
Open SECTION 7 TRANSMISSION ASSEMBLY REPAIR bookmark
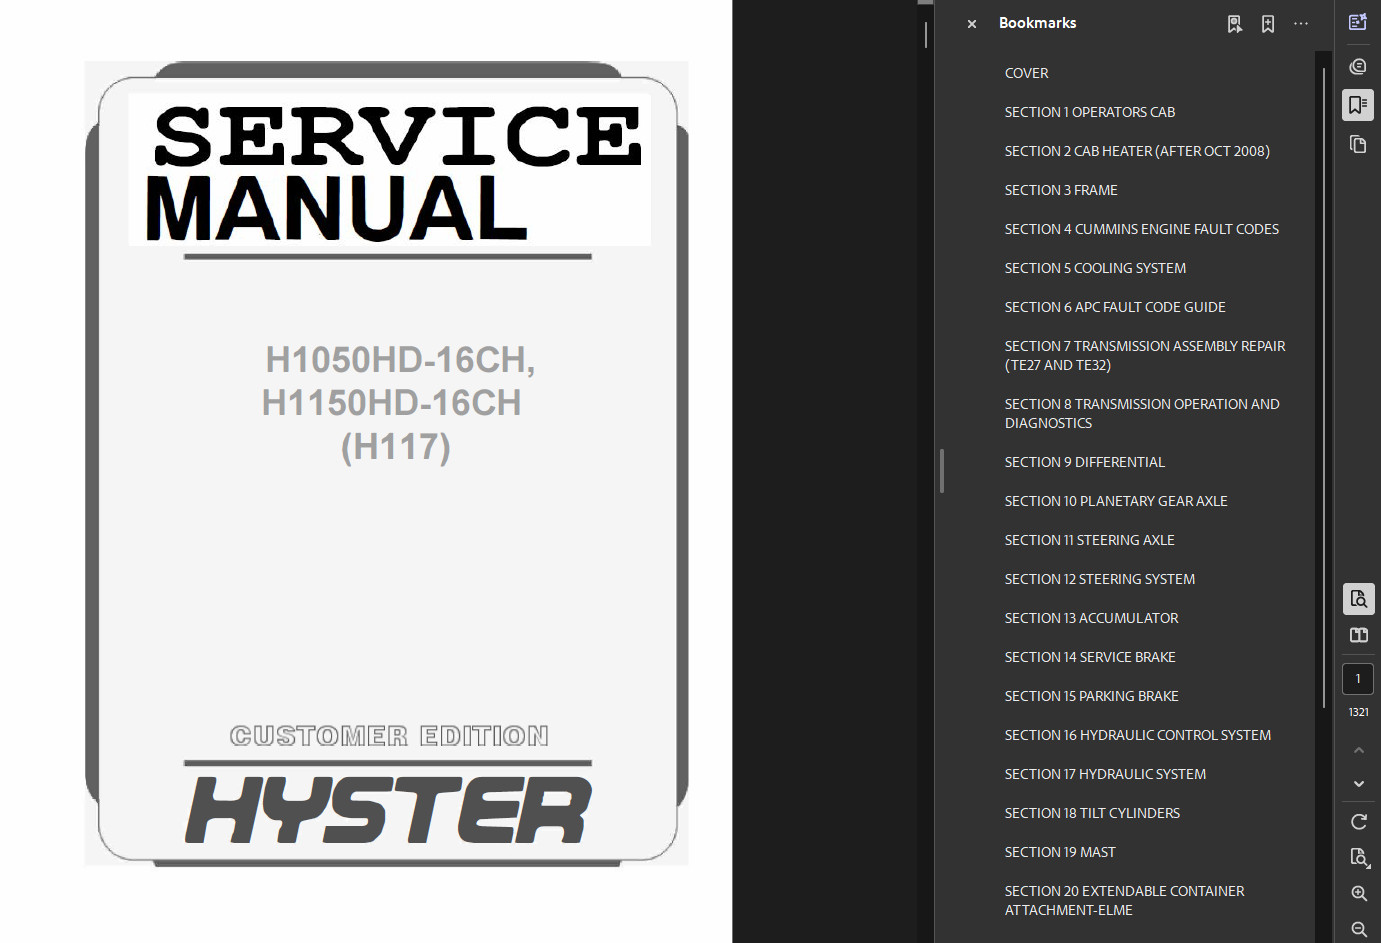[x=1144, y=355]
